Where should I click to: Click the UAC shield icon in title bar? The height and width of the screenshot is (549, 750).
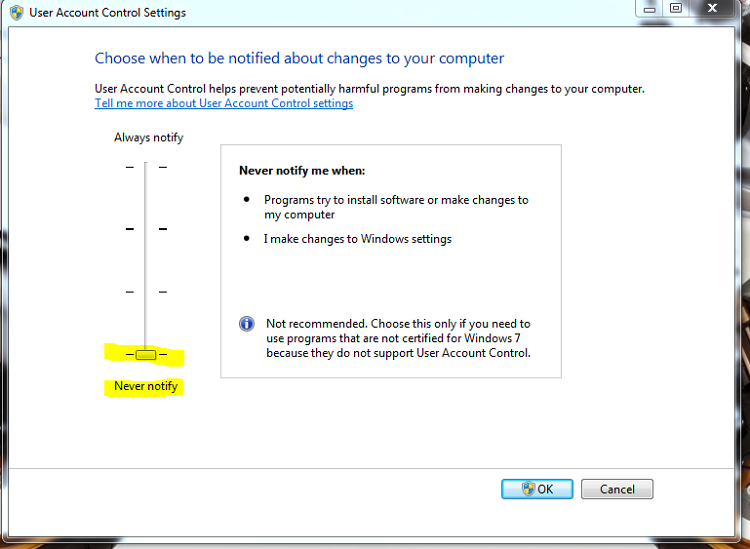[16, 13]
